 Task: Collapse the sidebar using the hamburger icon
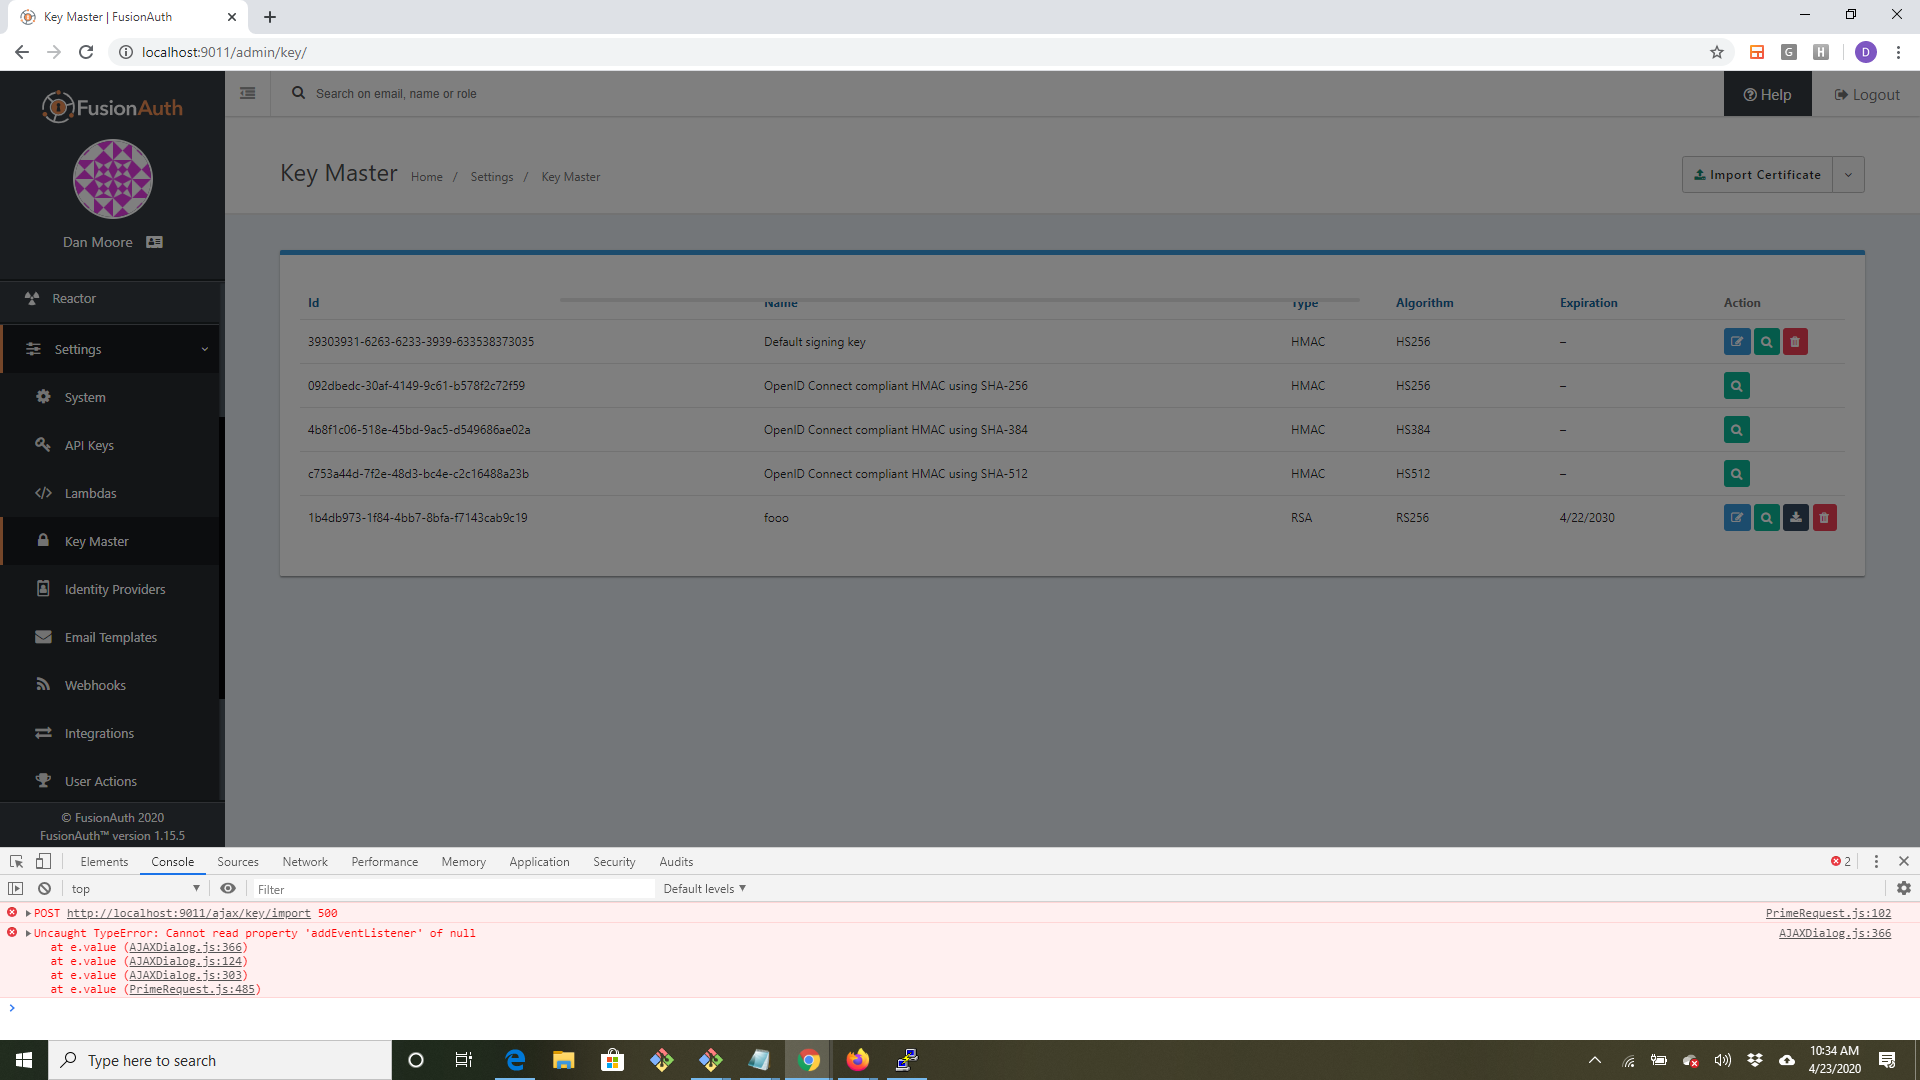click(248, 92)
